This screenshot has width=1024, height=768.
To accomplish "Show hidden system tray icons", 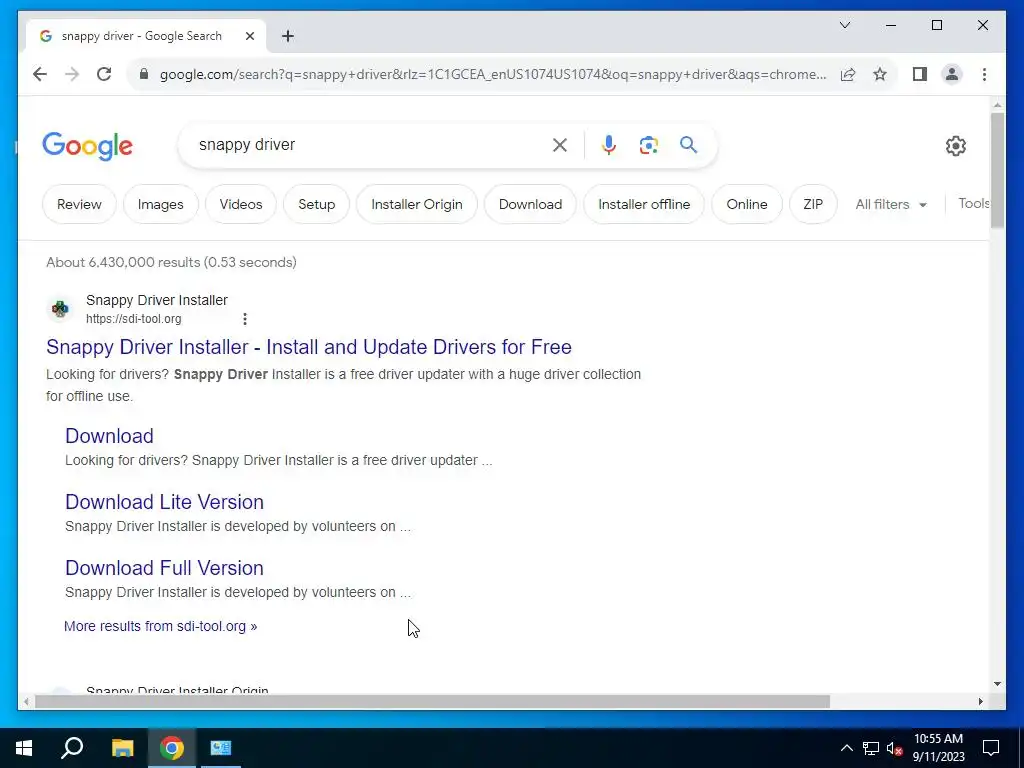I will (846, 748).
